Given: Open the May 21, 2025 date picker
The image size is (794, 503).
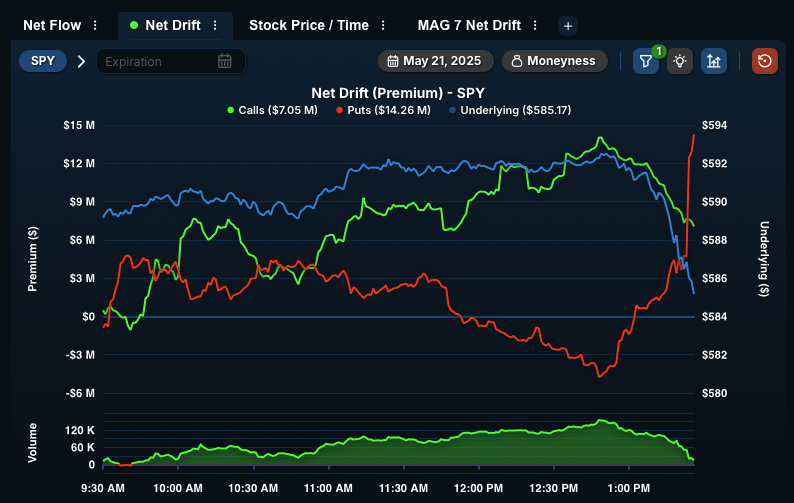Looking at the screenshot, I should tap(435, 61).
